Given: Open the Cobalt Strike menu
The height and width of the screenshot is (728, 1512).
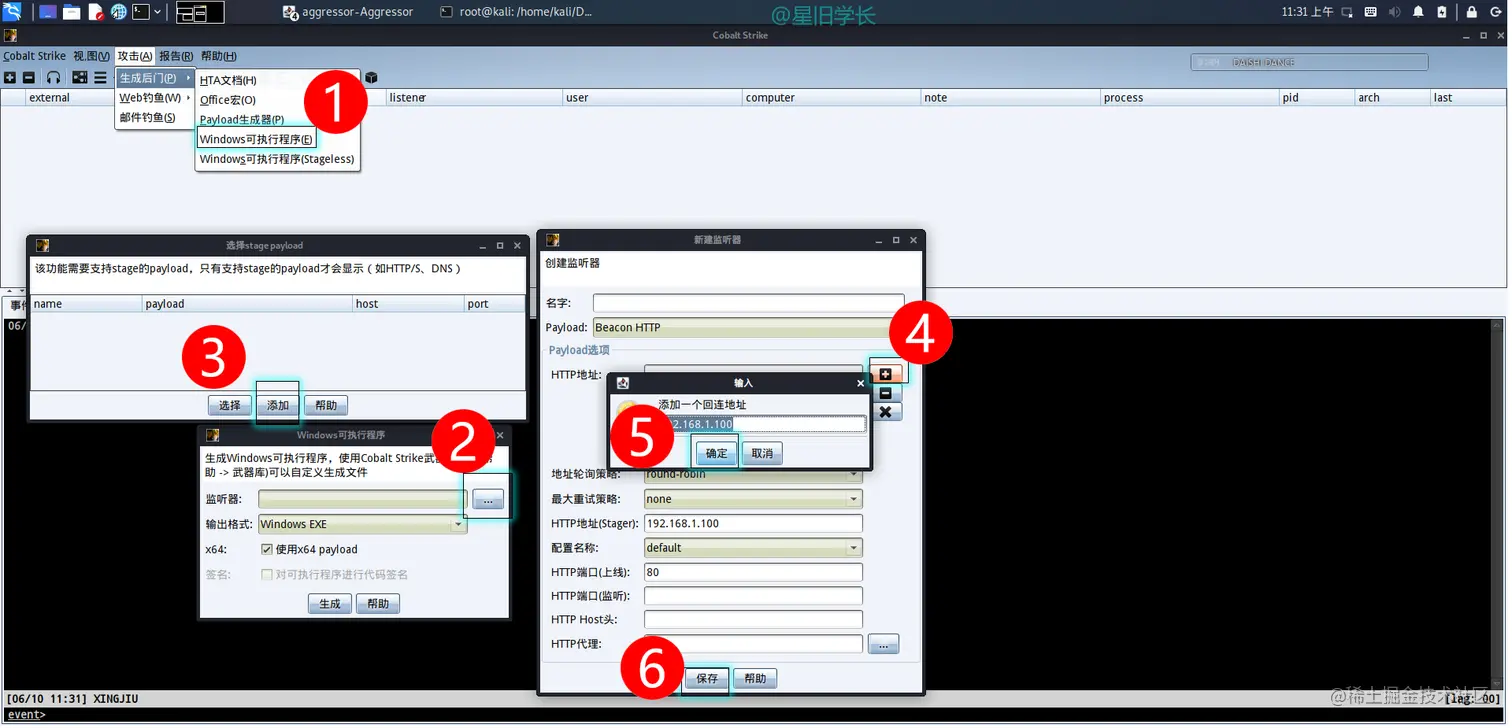Looking at the screenshot, I should [x=34, y=56].
